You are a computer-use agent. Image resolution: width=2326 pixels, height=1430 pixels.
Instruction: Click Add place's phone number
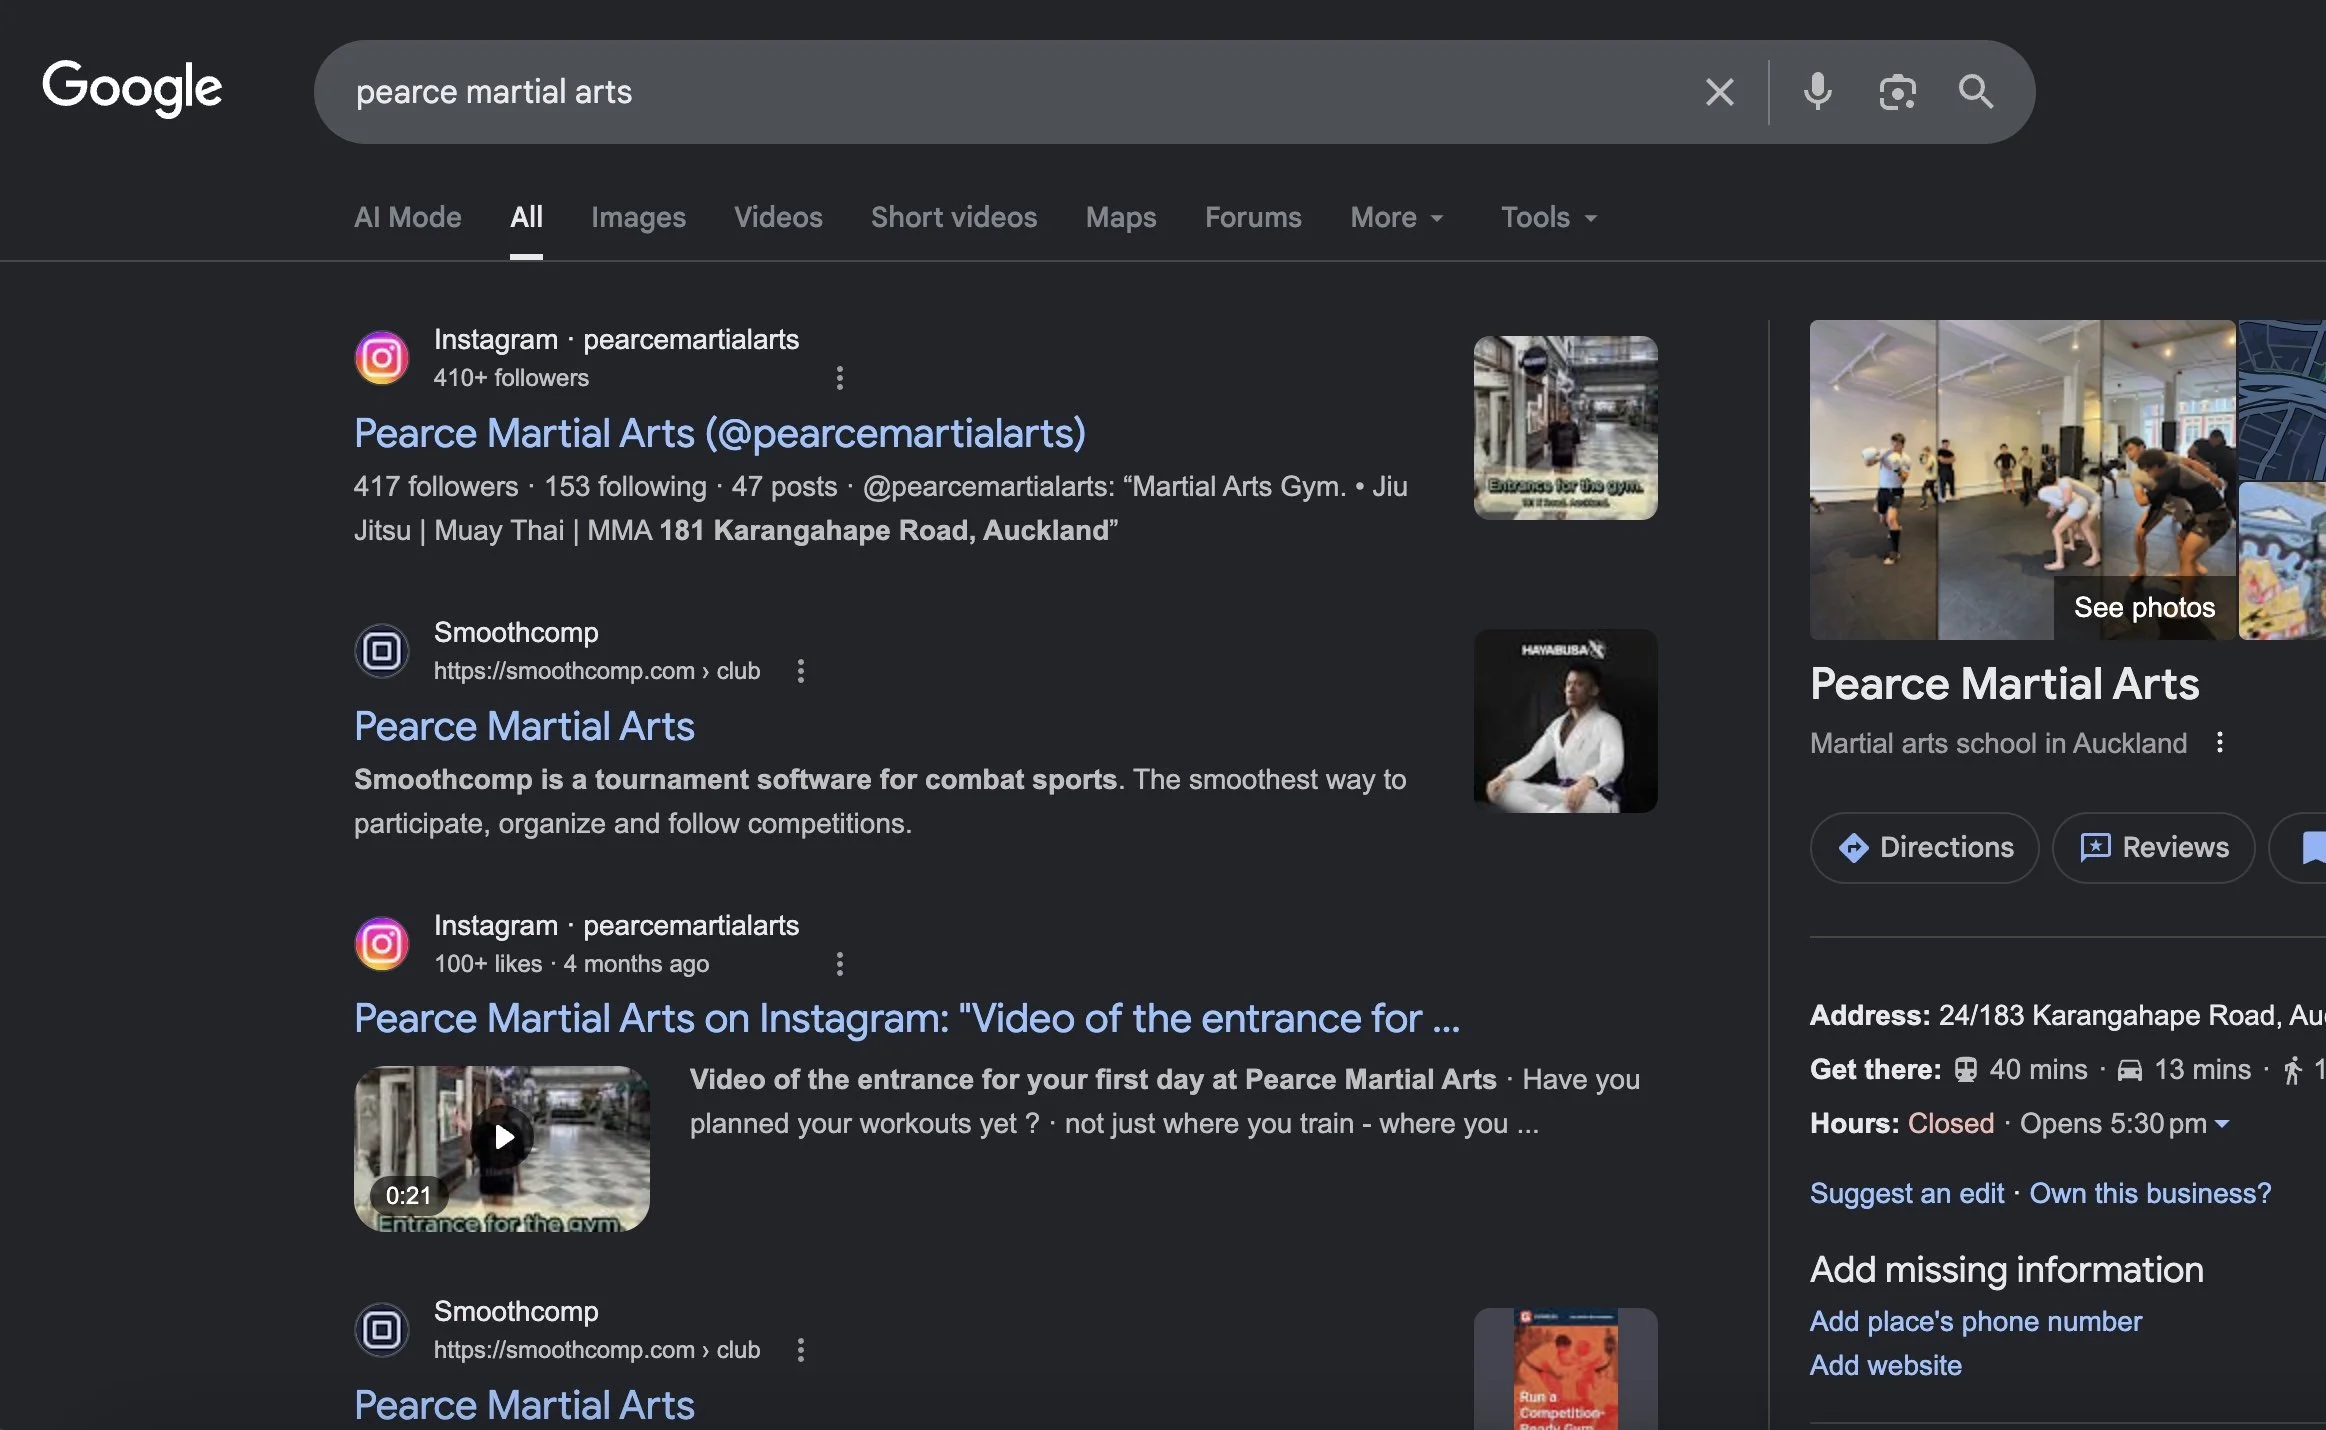coord(1976,1321)
